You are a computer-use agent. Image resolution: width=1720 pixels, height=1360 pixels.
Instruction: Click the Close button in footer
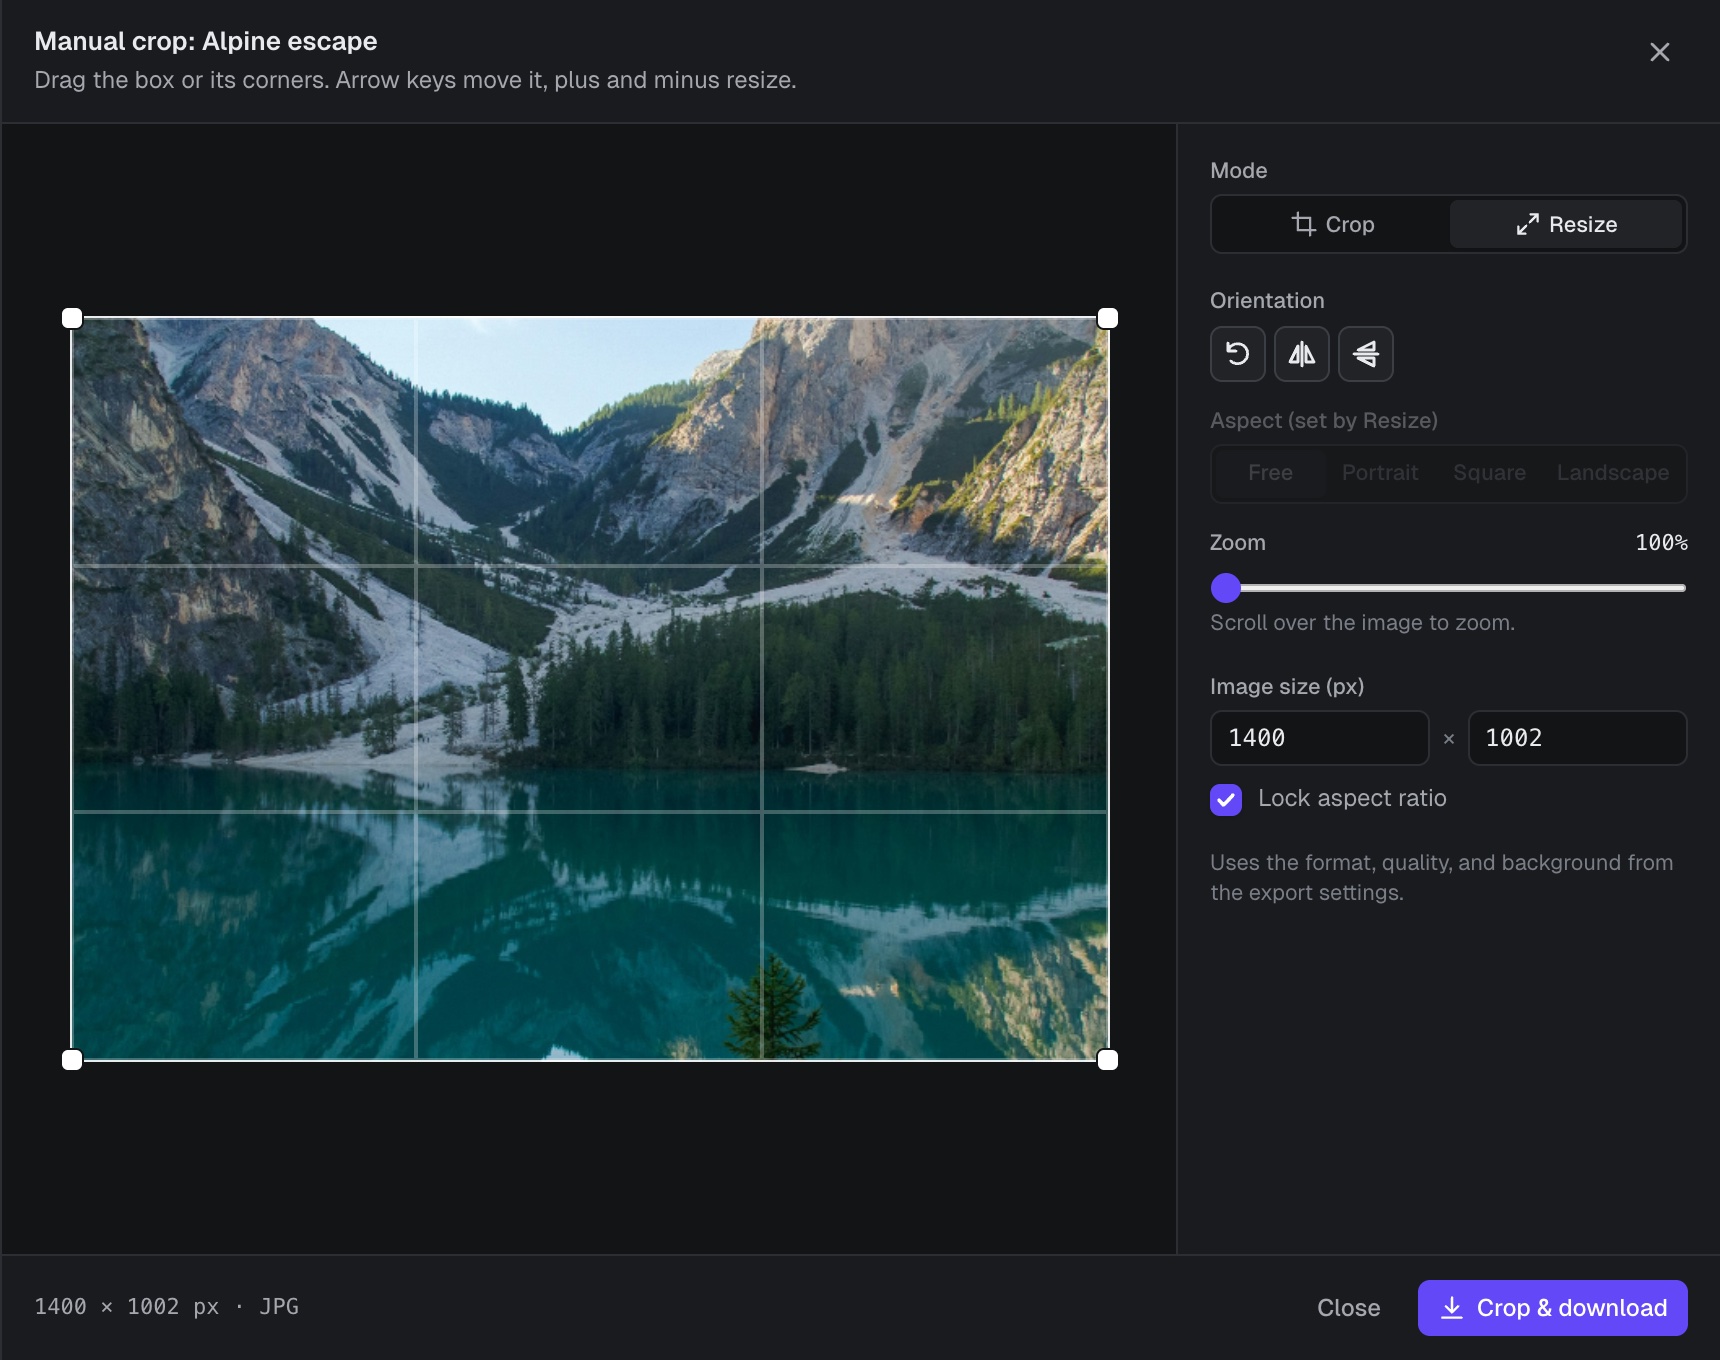[x=1348, y=1308]
